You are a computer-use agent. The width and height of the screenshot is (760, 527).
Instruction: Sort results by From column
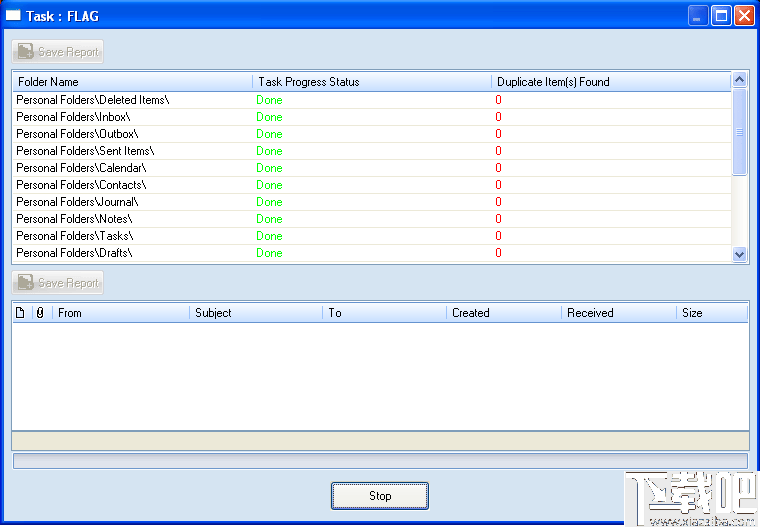(121, 313)
